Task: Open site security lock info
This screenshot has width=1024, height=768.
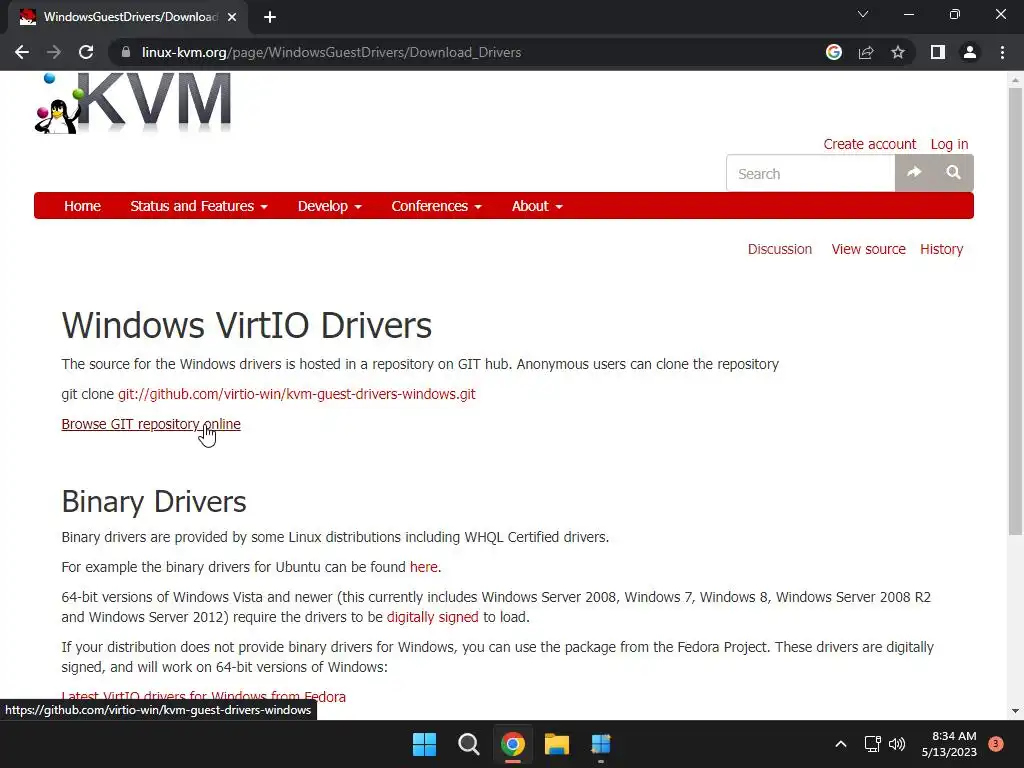Action: [126, 52]
